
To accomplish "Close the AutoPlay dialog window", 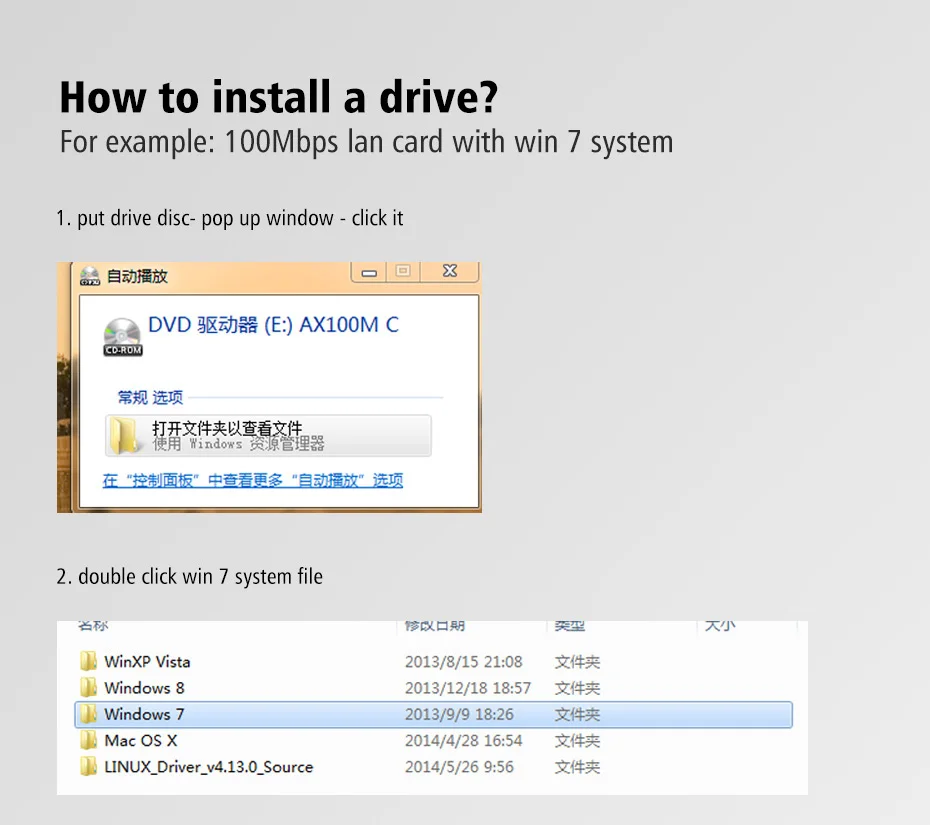I will point(450,271).
